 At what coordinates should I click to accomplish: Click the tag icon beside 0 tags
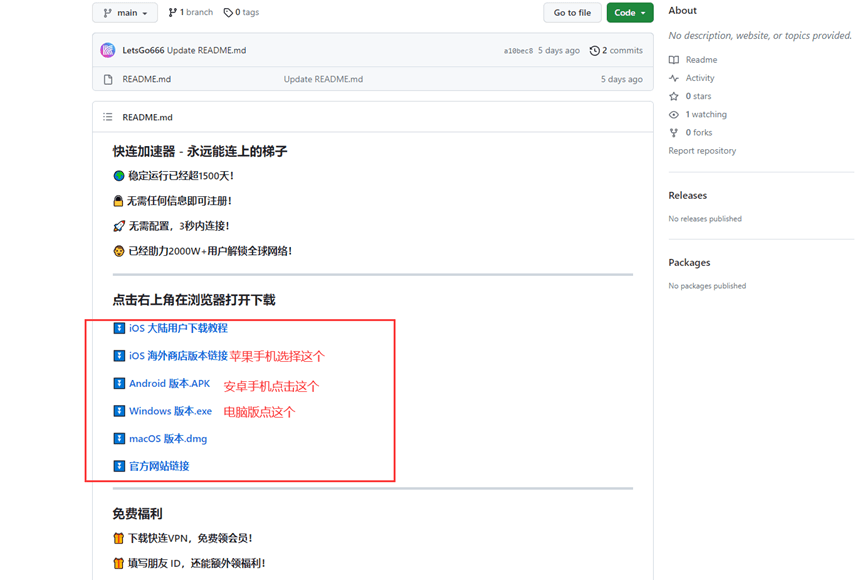point(228,13)
